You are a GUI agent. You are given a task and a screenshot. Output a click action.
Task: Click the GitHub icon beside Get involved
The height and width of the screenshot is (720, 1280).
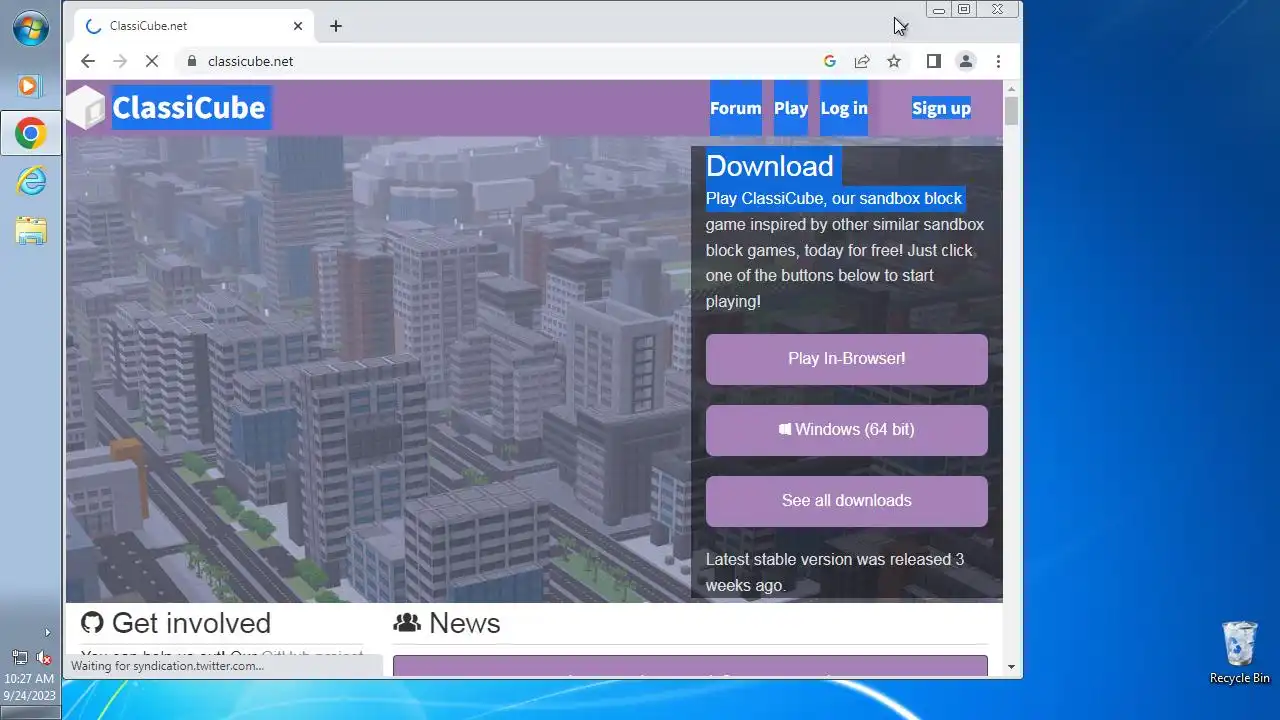pos(92,622)
